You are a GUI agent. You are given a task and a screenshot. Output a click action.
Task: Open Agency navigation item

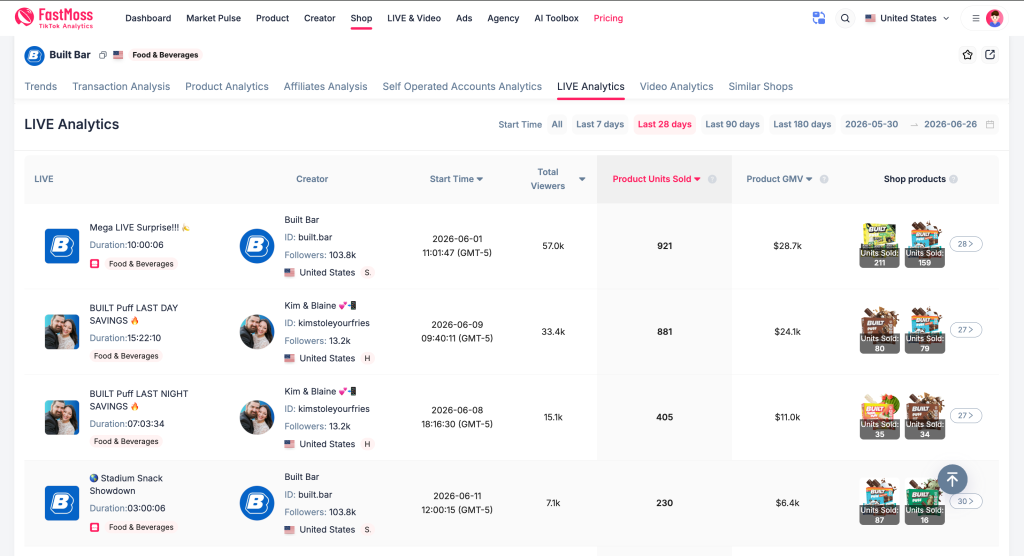tap(503, 18)
